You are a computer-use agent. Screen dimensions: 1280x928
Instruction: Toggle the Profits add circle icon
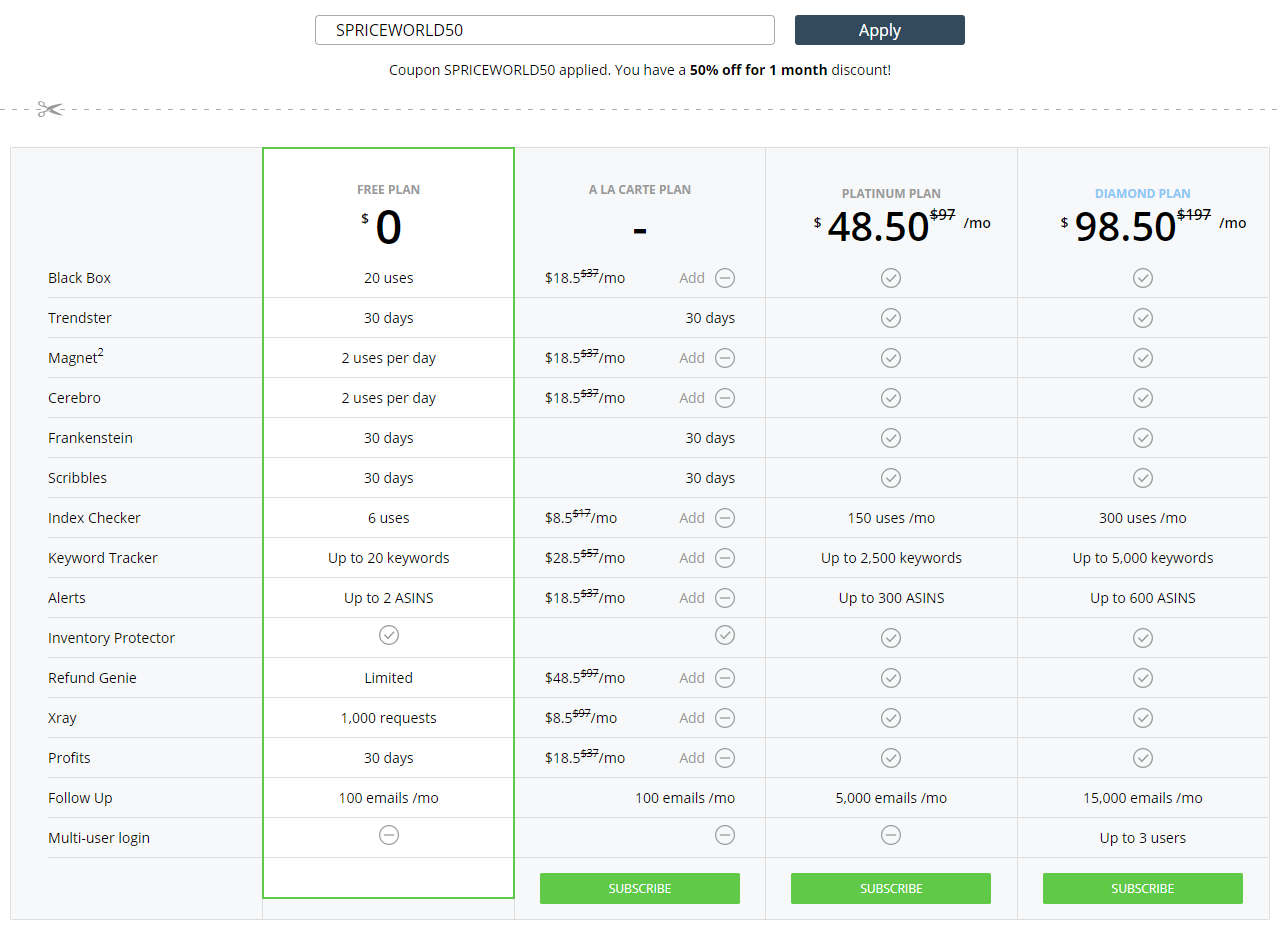point(725,758)
